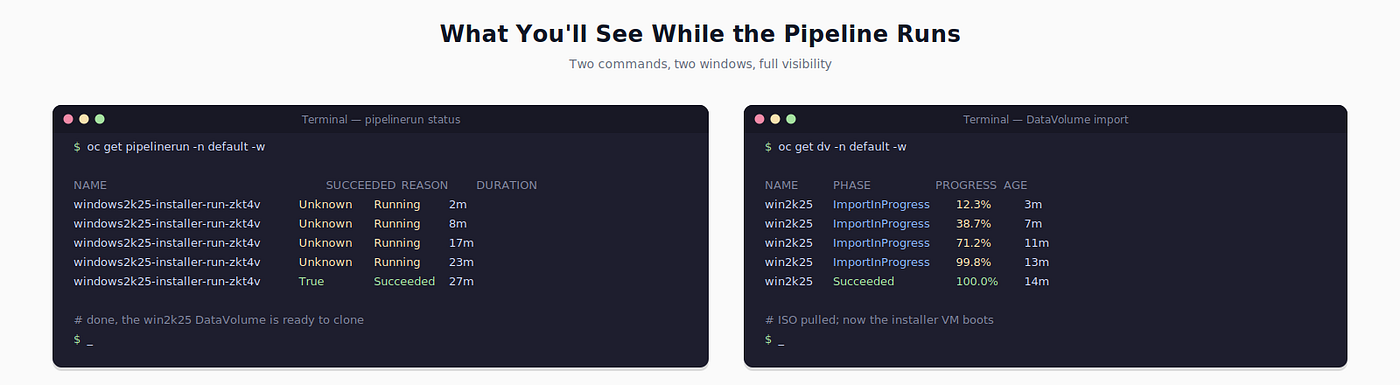Click the 'What You'll See While the Pipeline Runs' heading
Image resolution: width=1400 pixels, height=385 pixels.
(700, 34)
